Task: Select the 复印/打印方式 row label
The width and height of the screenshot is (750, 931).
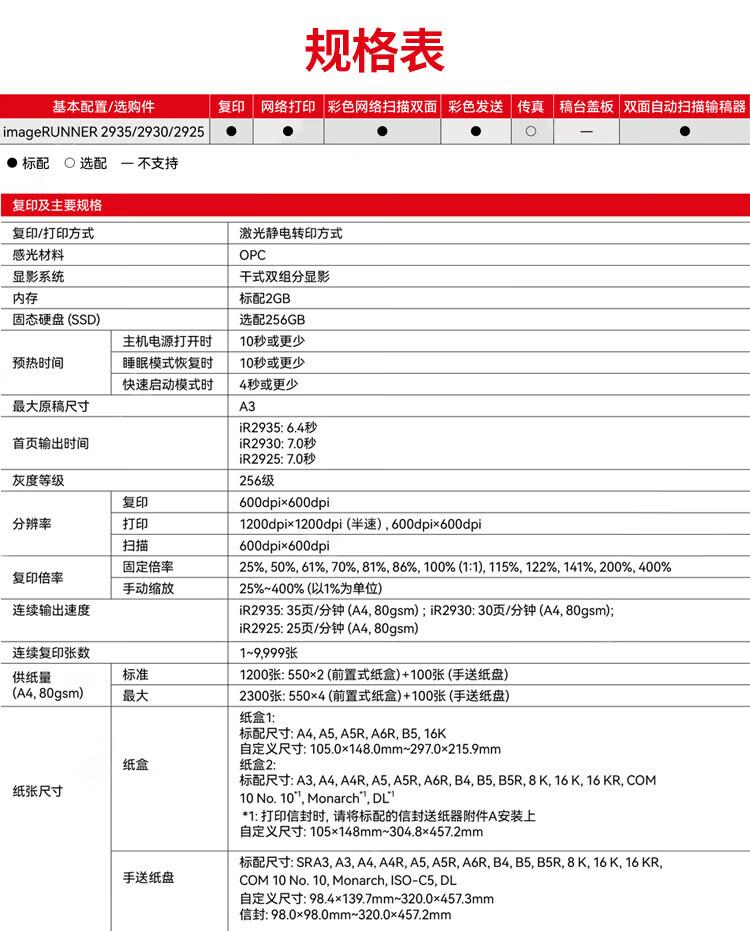Action: point(53,233)
